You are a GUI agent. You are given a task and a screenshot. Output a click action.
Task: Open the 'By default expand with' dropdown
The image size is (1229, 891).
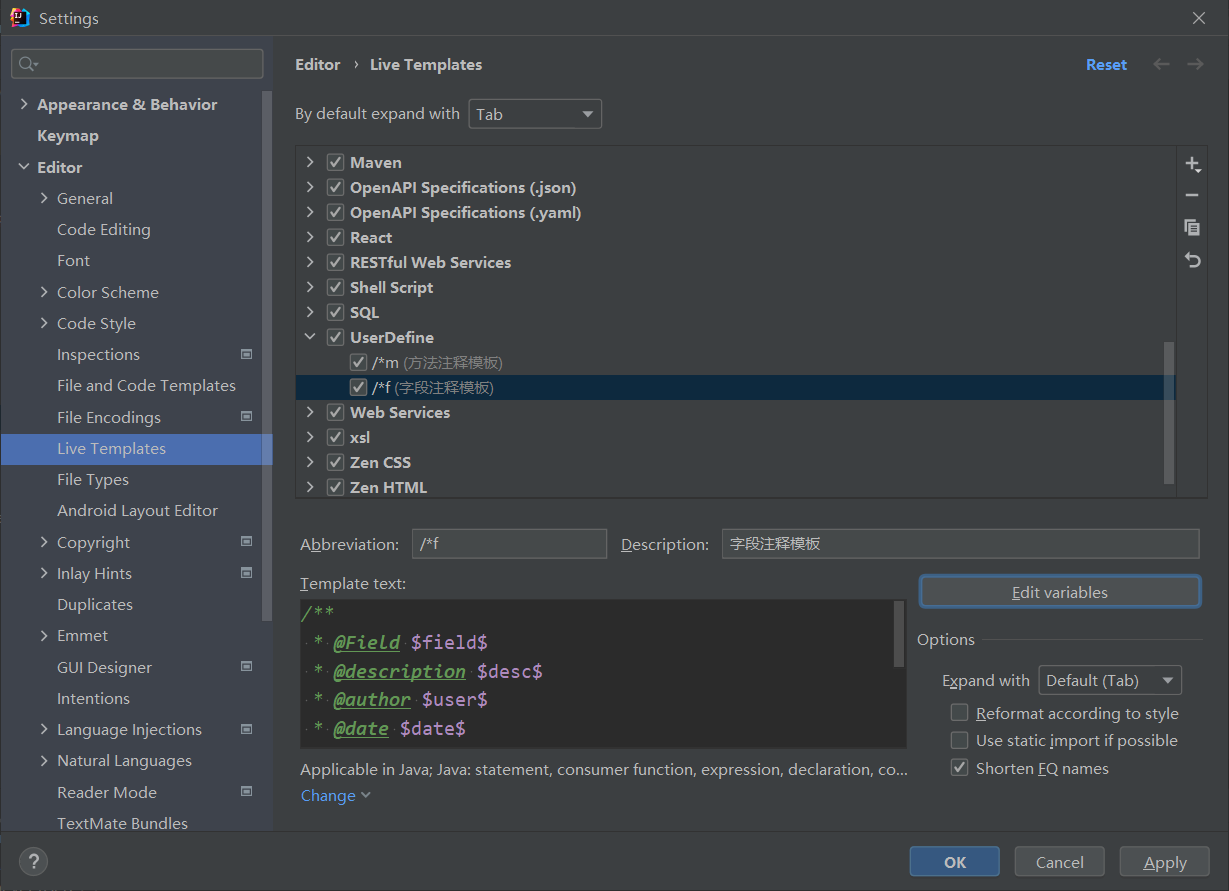click(x=535, y=114)
